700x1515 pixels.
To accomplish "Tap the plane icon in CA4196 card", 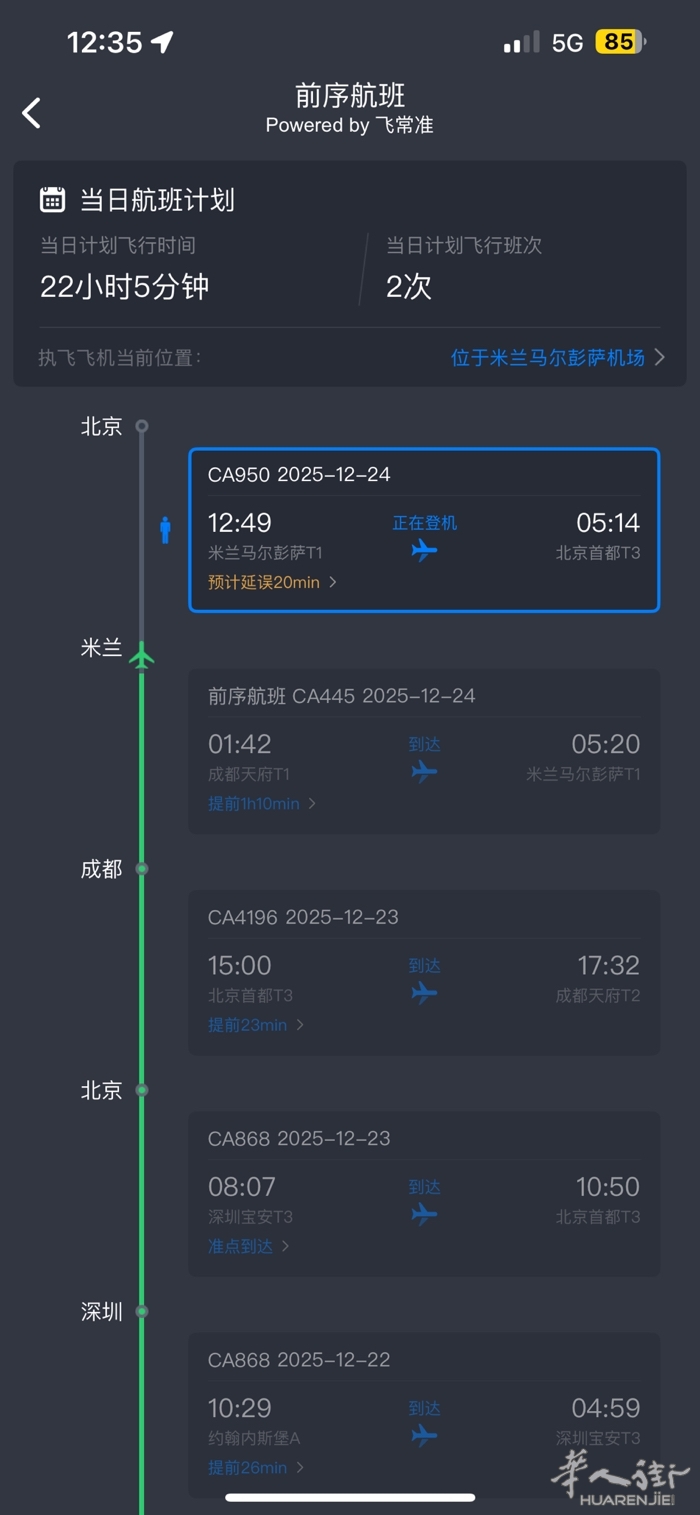I will (424, 992).
